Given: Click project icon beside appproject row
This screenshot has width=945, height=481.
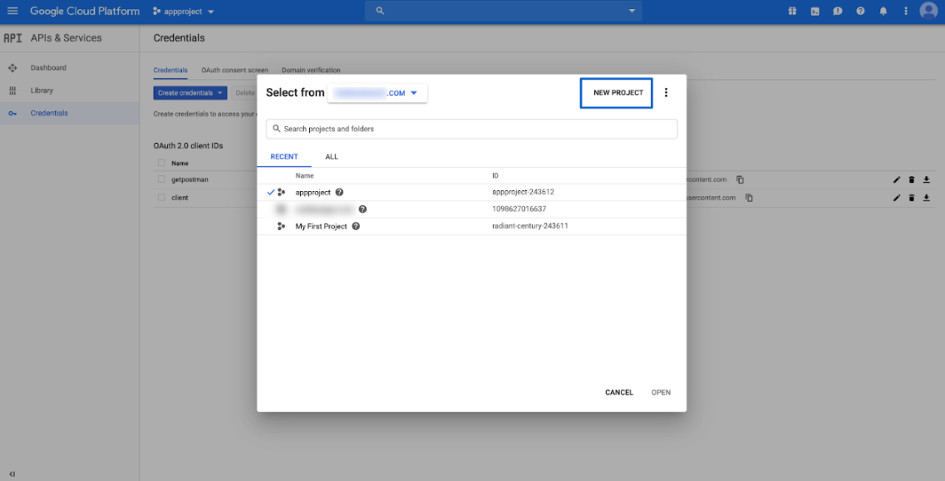Looking at the screenshot, I should [281, 192].
